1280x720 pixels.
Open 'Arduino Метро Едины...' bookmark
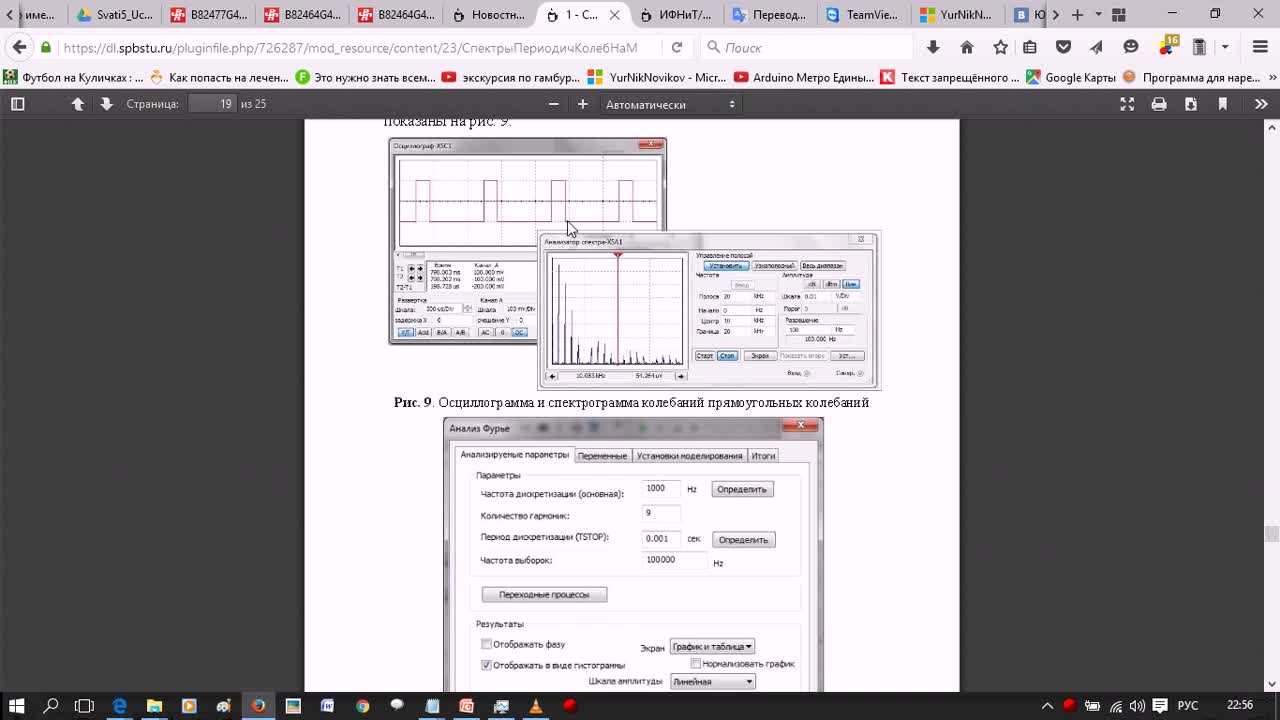(x=804, y=77)
